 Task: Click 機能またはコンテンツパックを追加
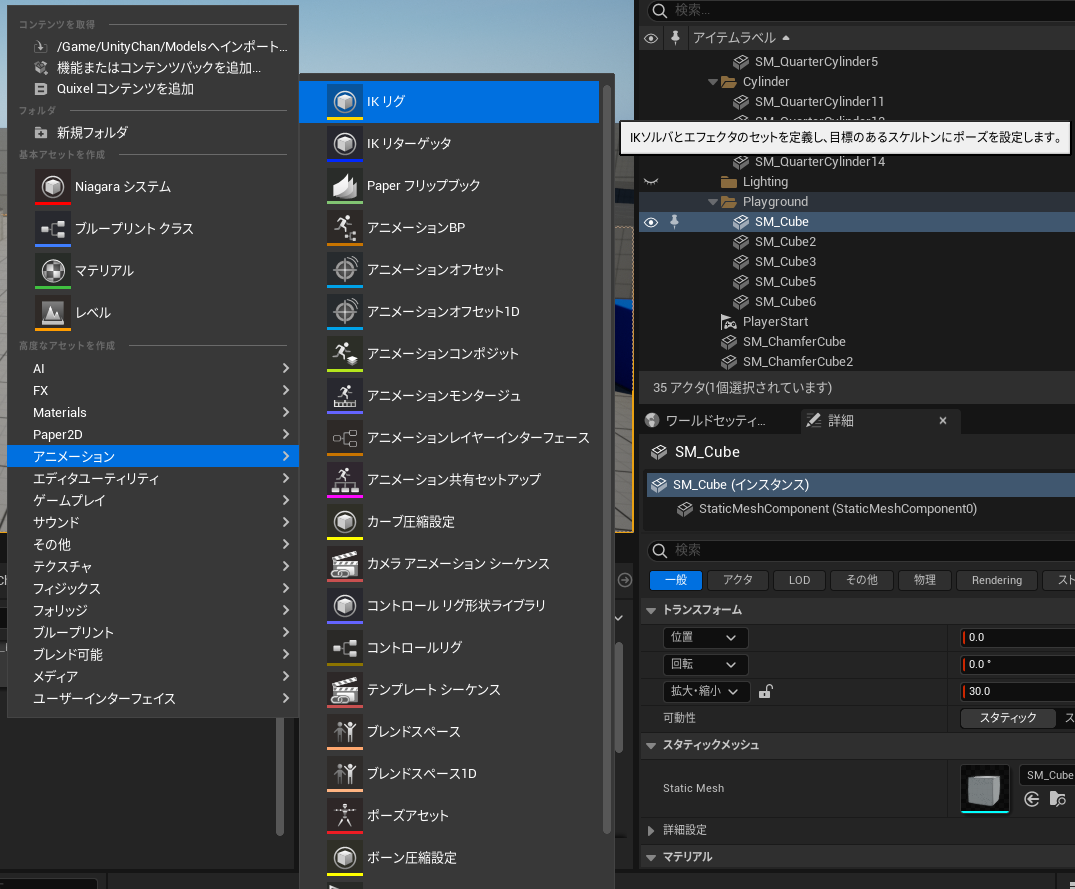pyautogui.click(x=153, y=68)
